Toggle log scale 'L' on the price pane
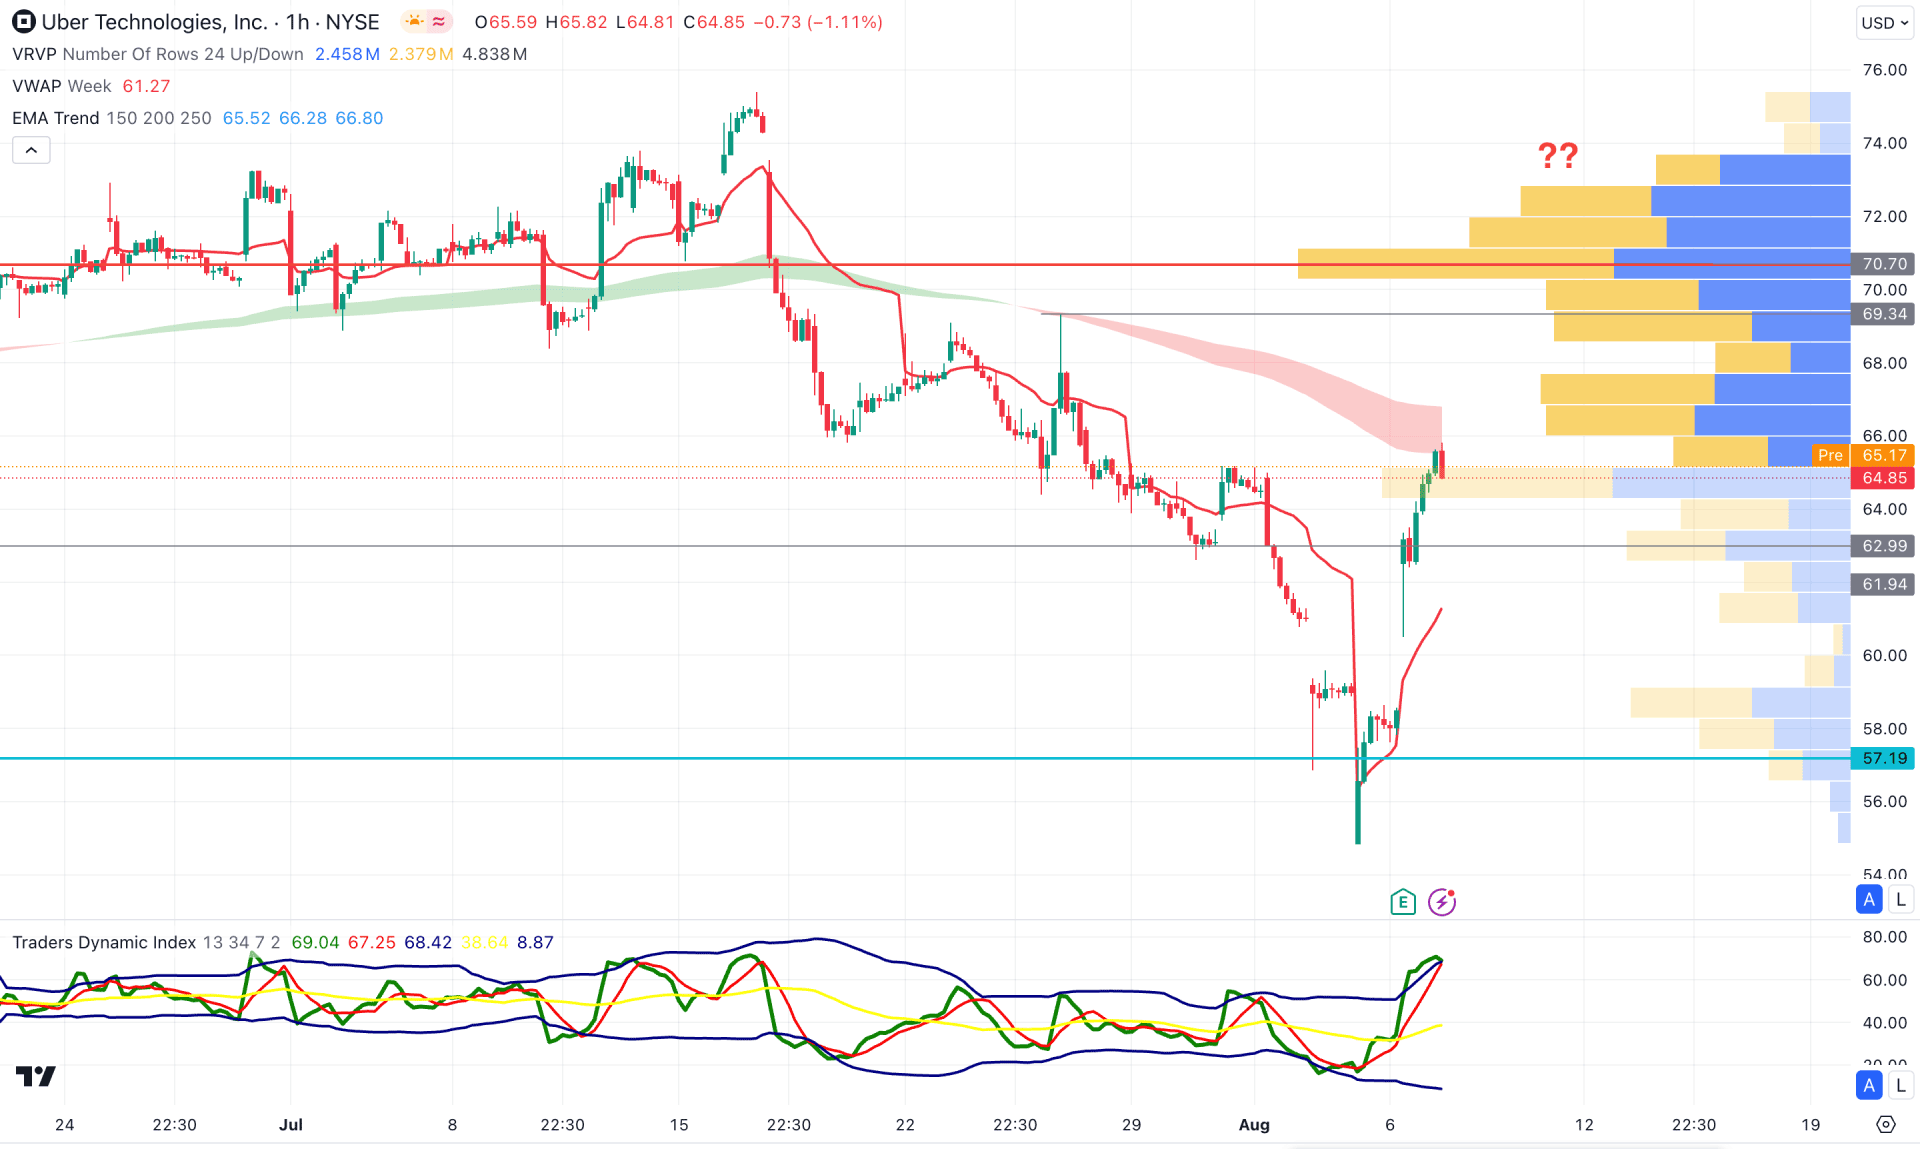This screenshot has height=1149, width=1920. pyautogui.click(x=1900, y=899)
